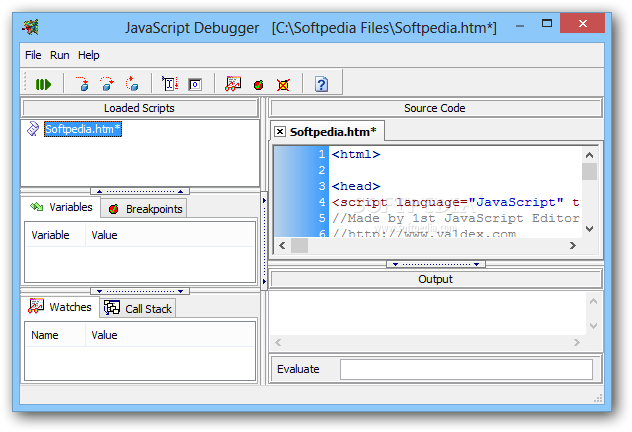
Task: Open the File menu
Action: (x=33, y=55)
